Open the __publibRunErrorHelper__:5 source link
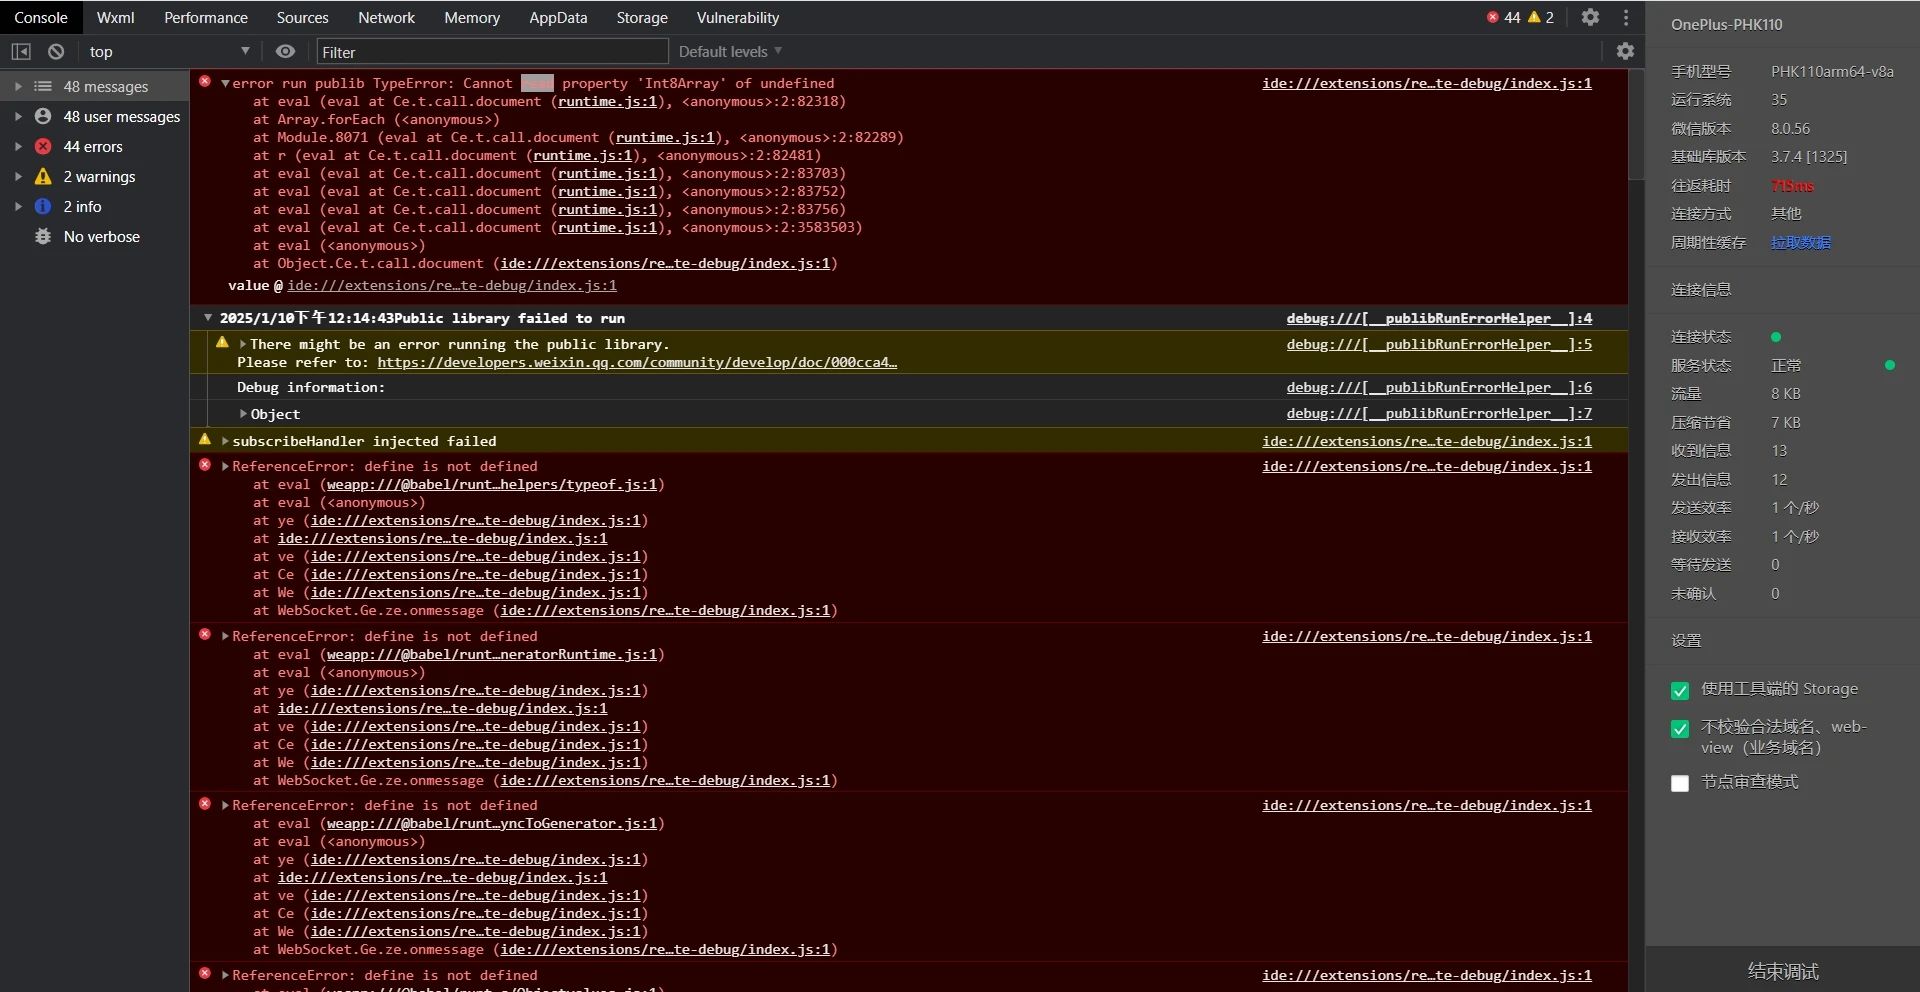Image resolution: width=1920 pixels, height=992 pixels. coord(1439,344)
